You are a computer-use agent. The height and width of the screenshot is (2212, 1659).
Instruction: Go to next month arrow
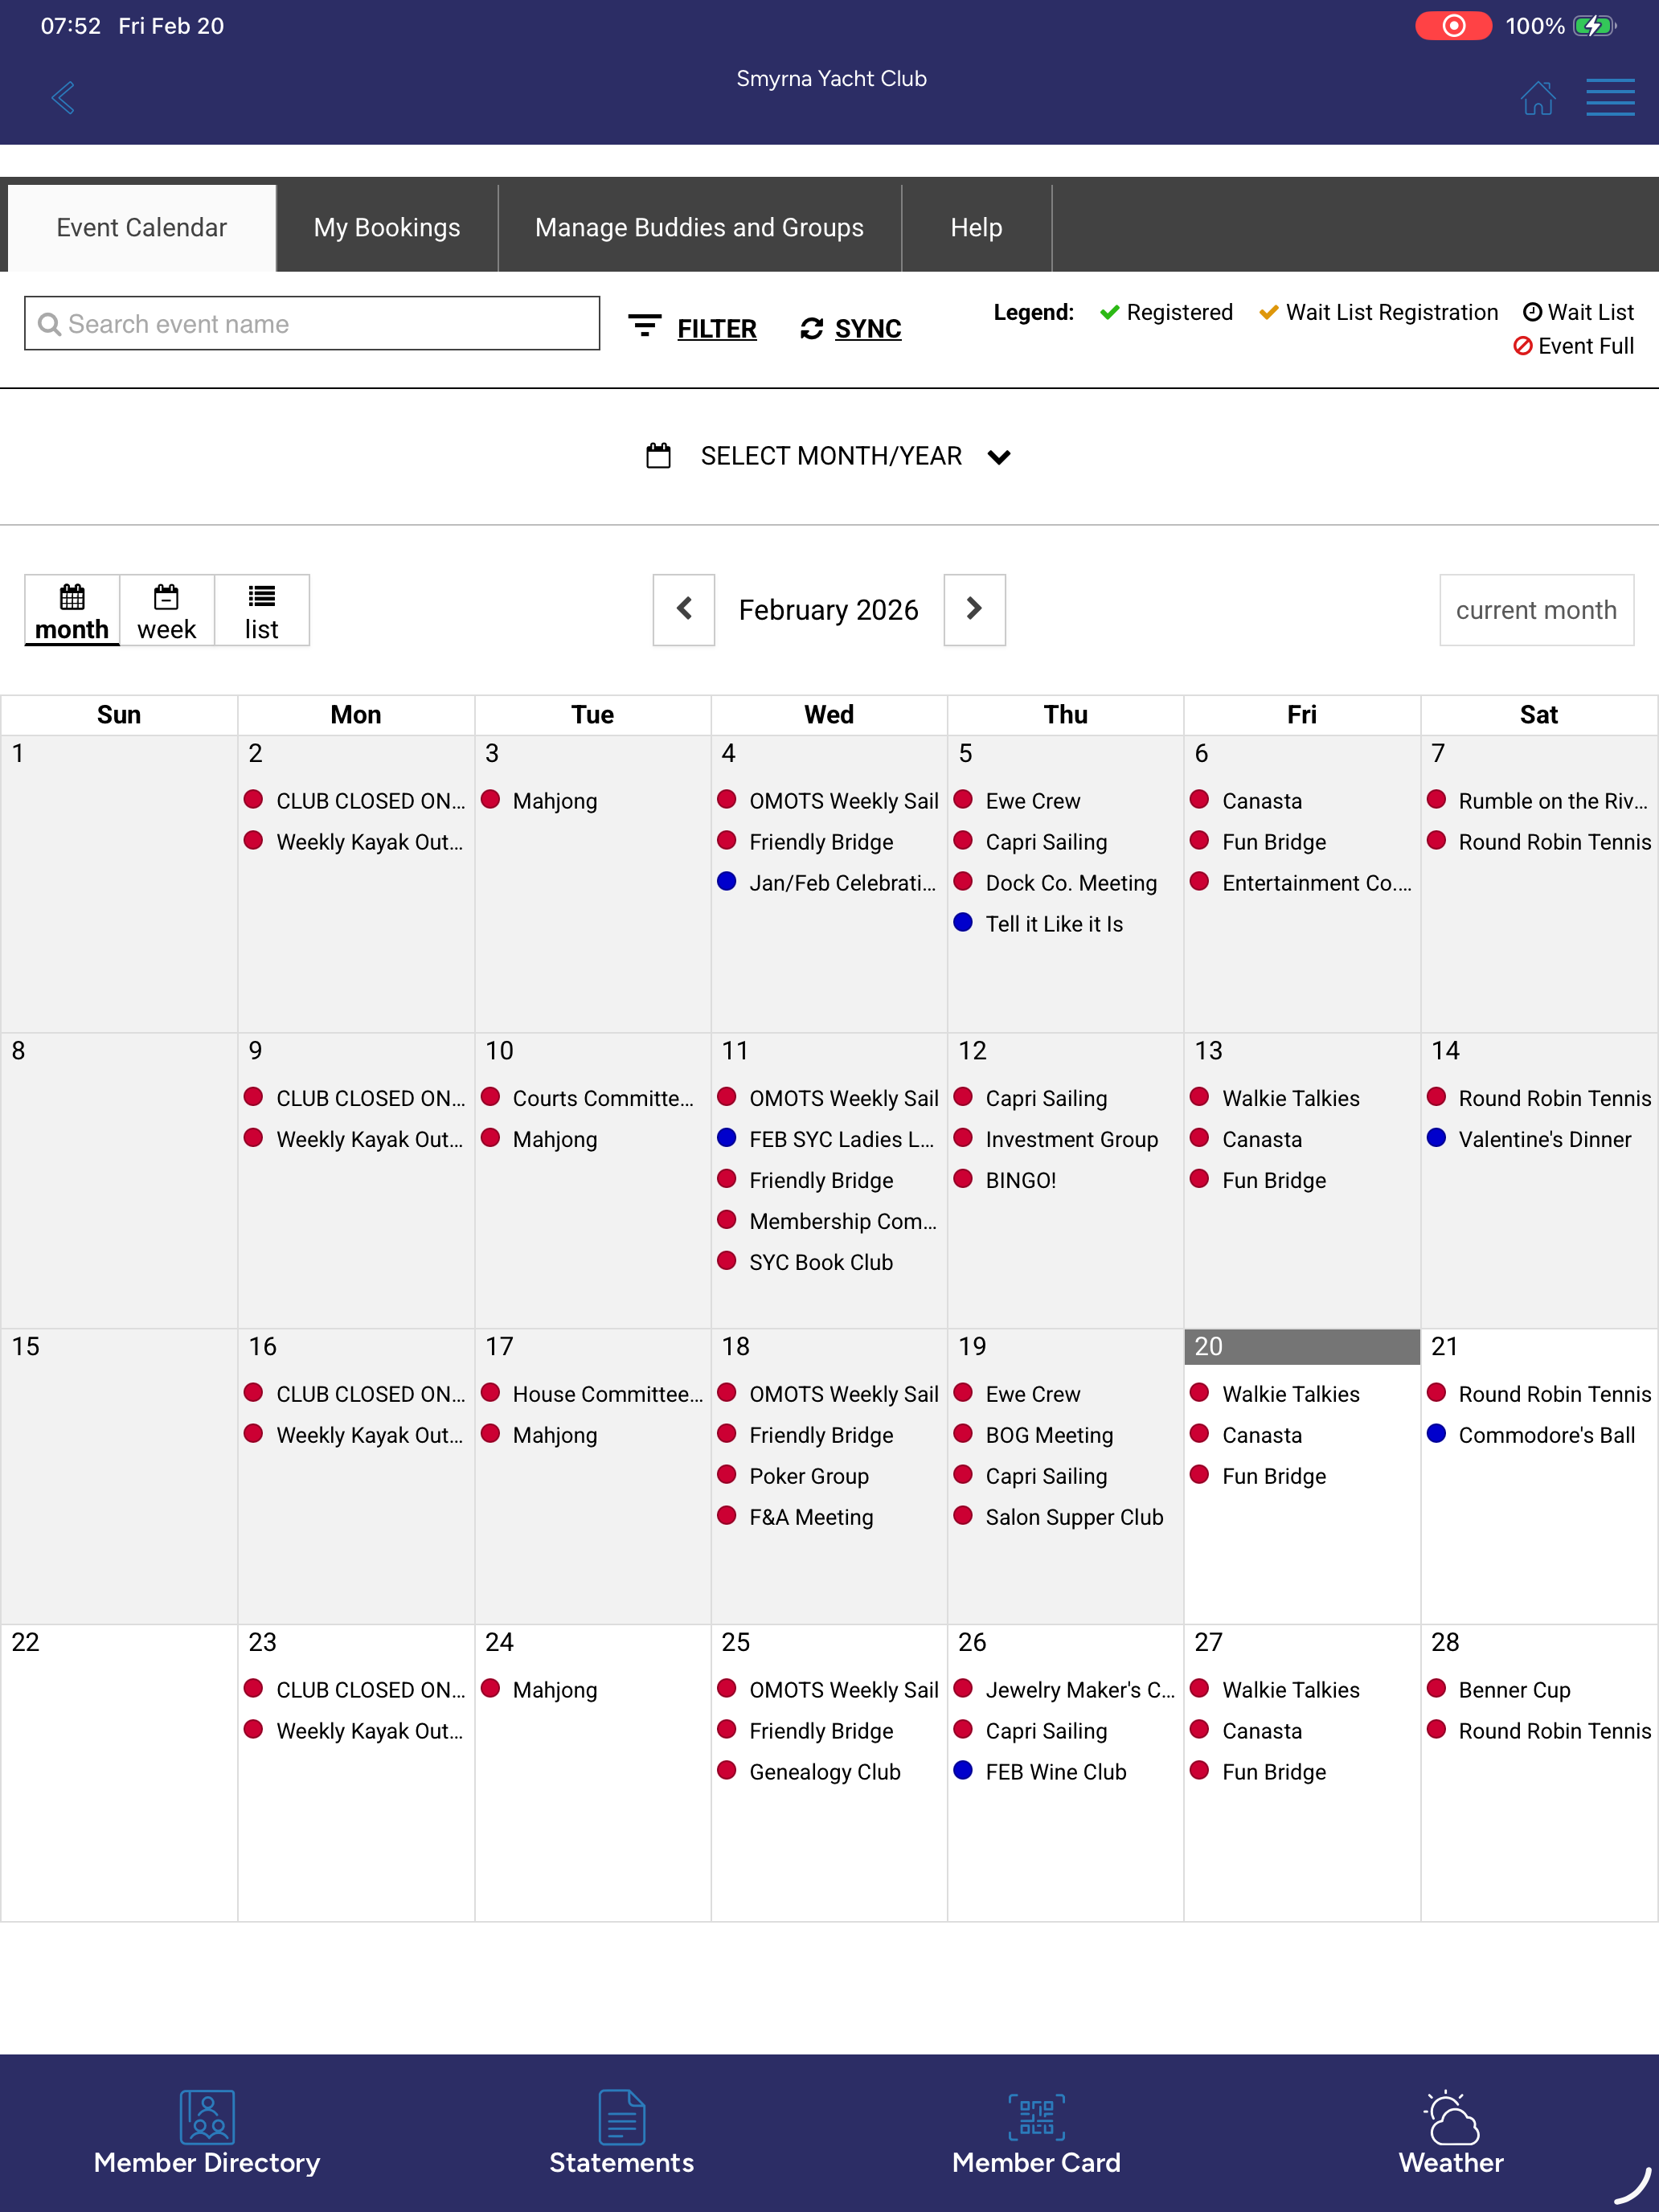coord(974,609)
